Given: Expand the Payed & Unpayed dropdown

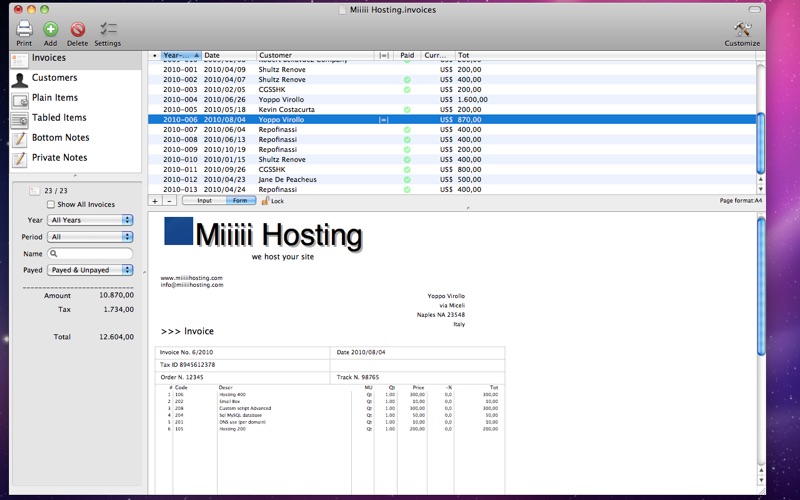Looking at the screenshot, I should click(90, 270).
